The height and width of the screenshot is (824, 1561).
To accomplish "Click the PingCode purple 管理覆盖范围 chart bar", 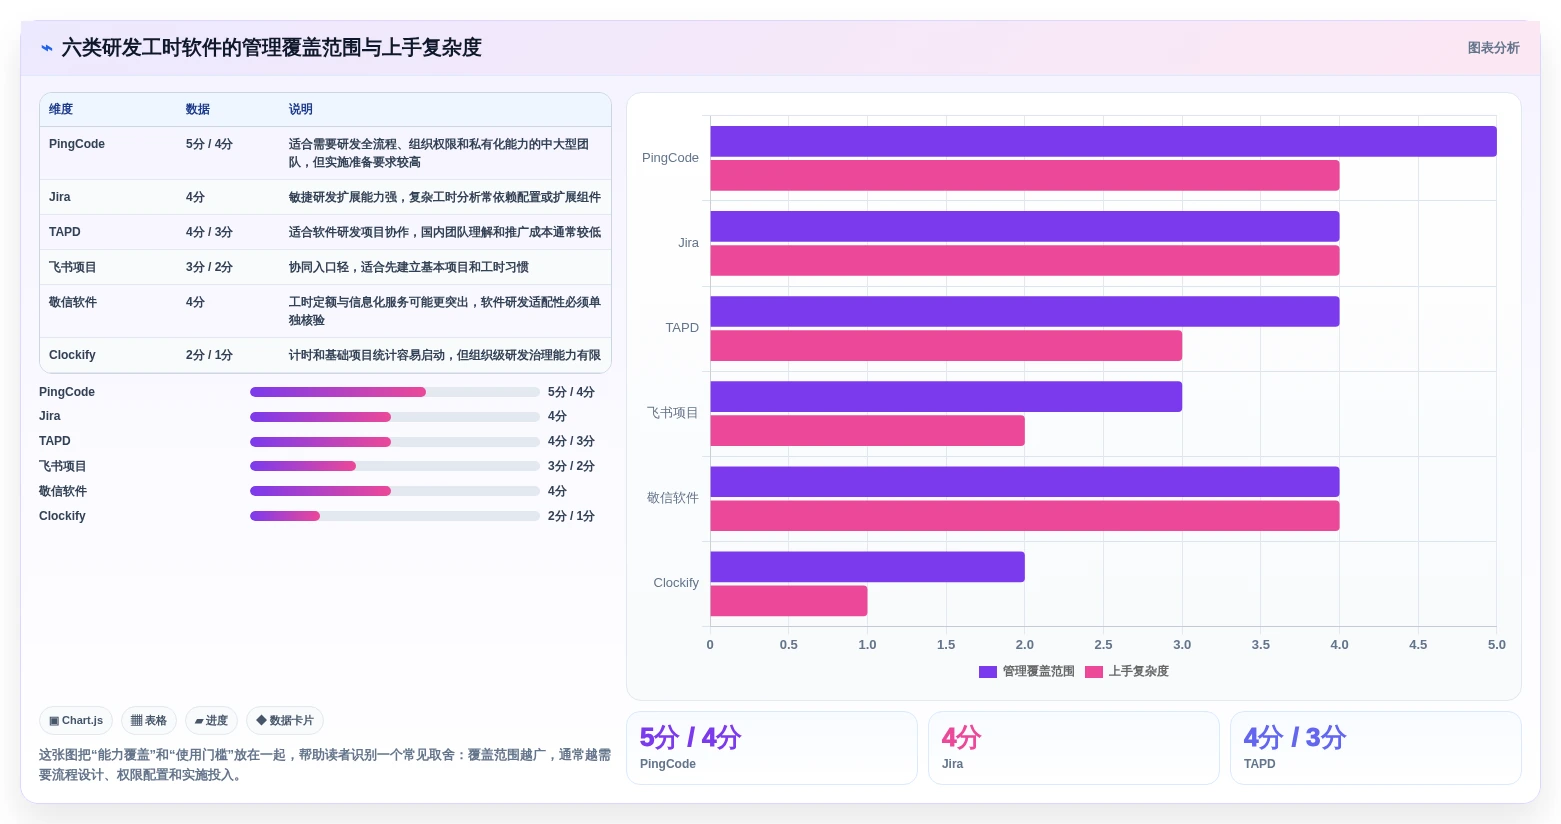I will 1103,141.
